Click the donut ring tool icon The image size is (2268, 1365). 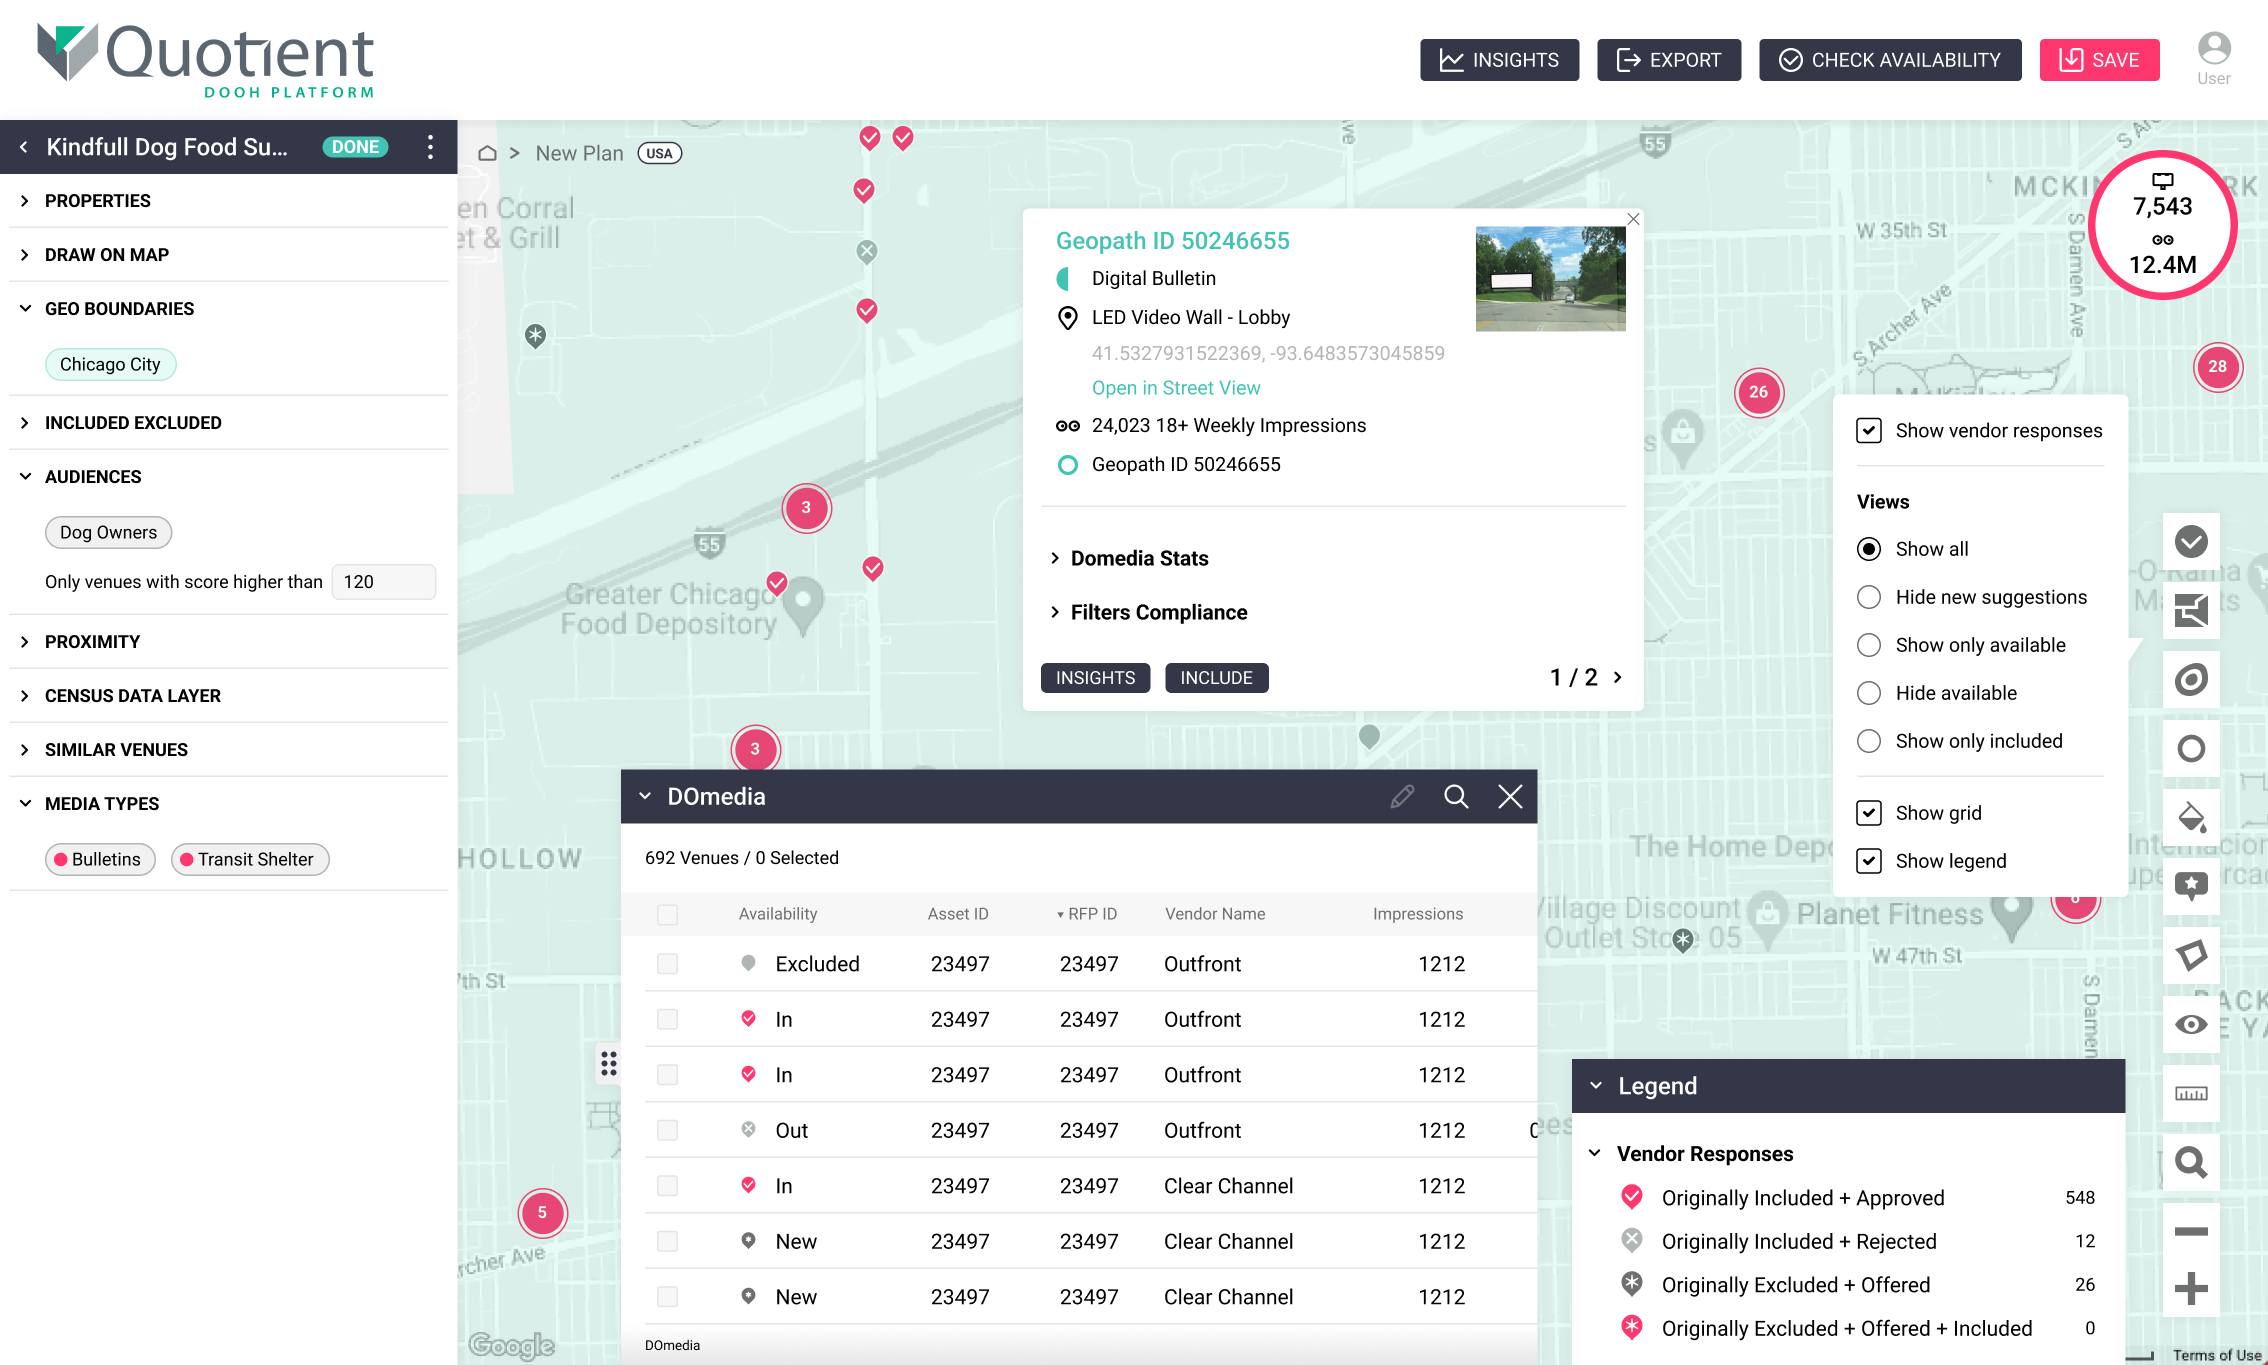(2191, 680)
